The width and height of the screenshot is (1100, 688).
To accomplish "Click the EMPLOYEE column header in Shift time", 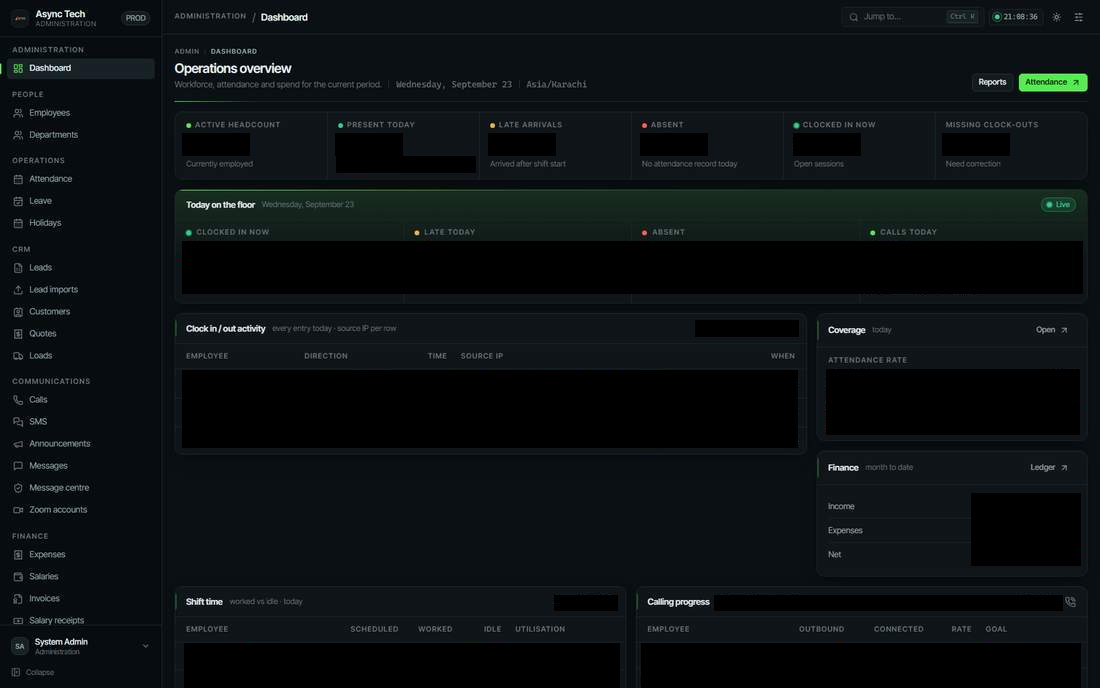I will [207, 629].
